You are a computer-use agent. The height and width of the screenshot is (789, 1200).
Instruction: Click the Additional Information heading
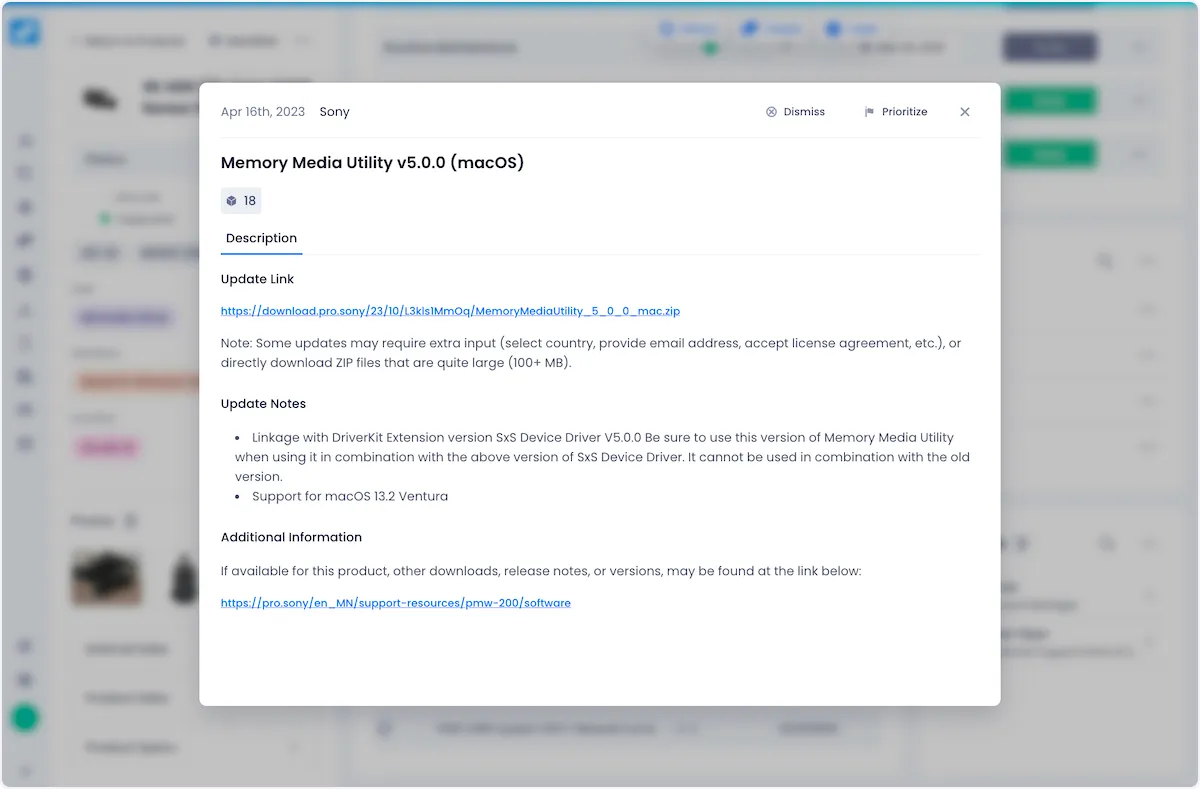(291, 537)
